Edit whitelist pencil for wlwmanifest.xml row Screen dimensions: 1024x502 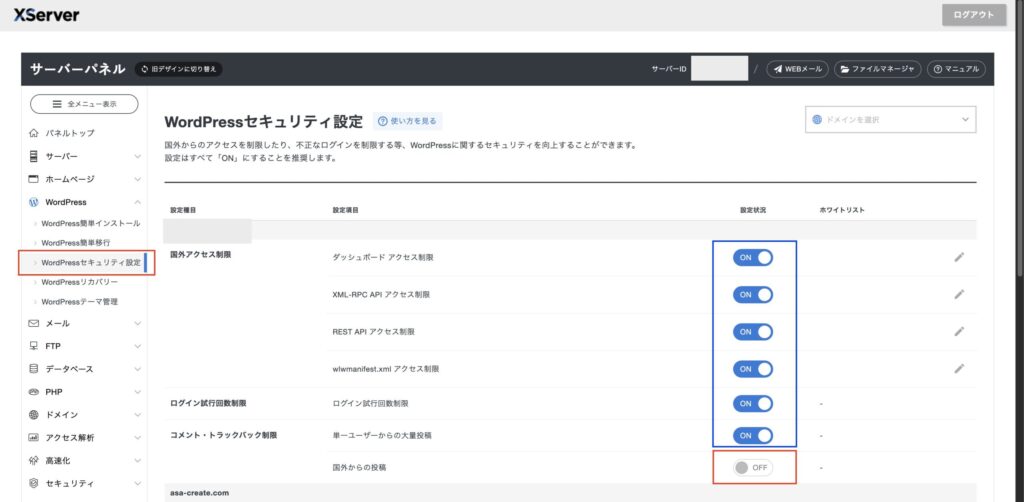(959, 369)
